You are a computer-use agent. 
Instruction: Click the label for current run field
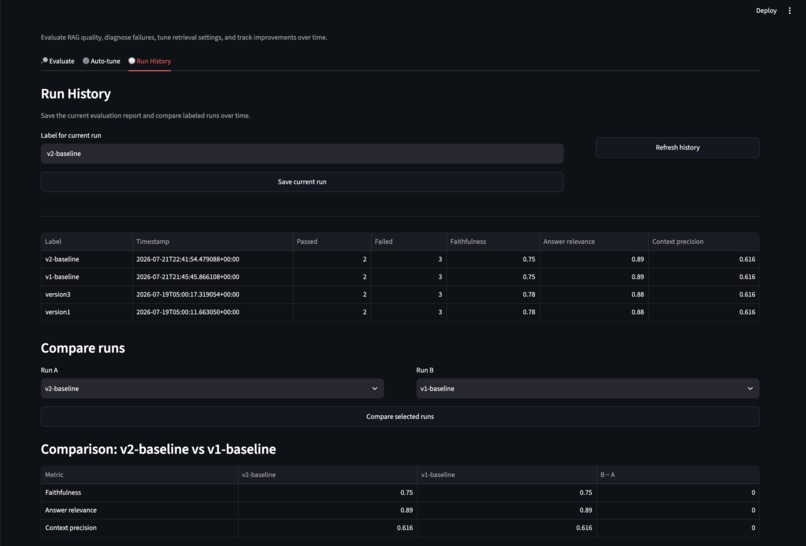(302, 154)
